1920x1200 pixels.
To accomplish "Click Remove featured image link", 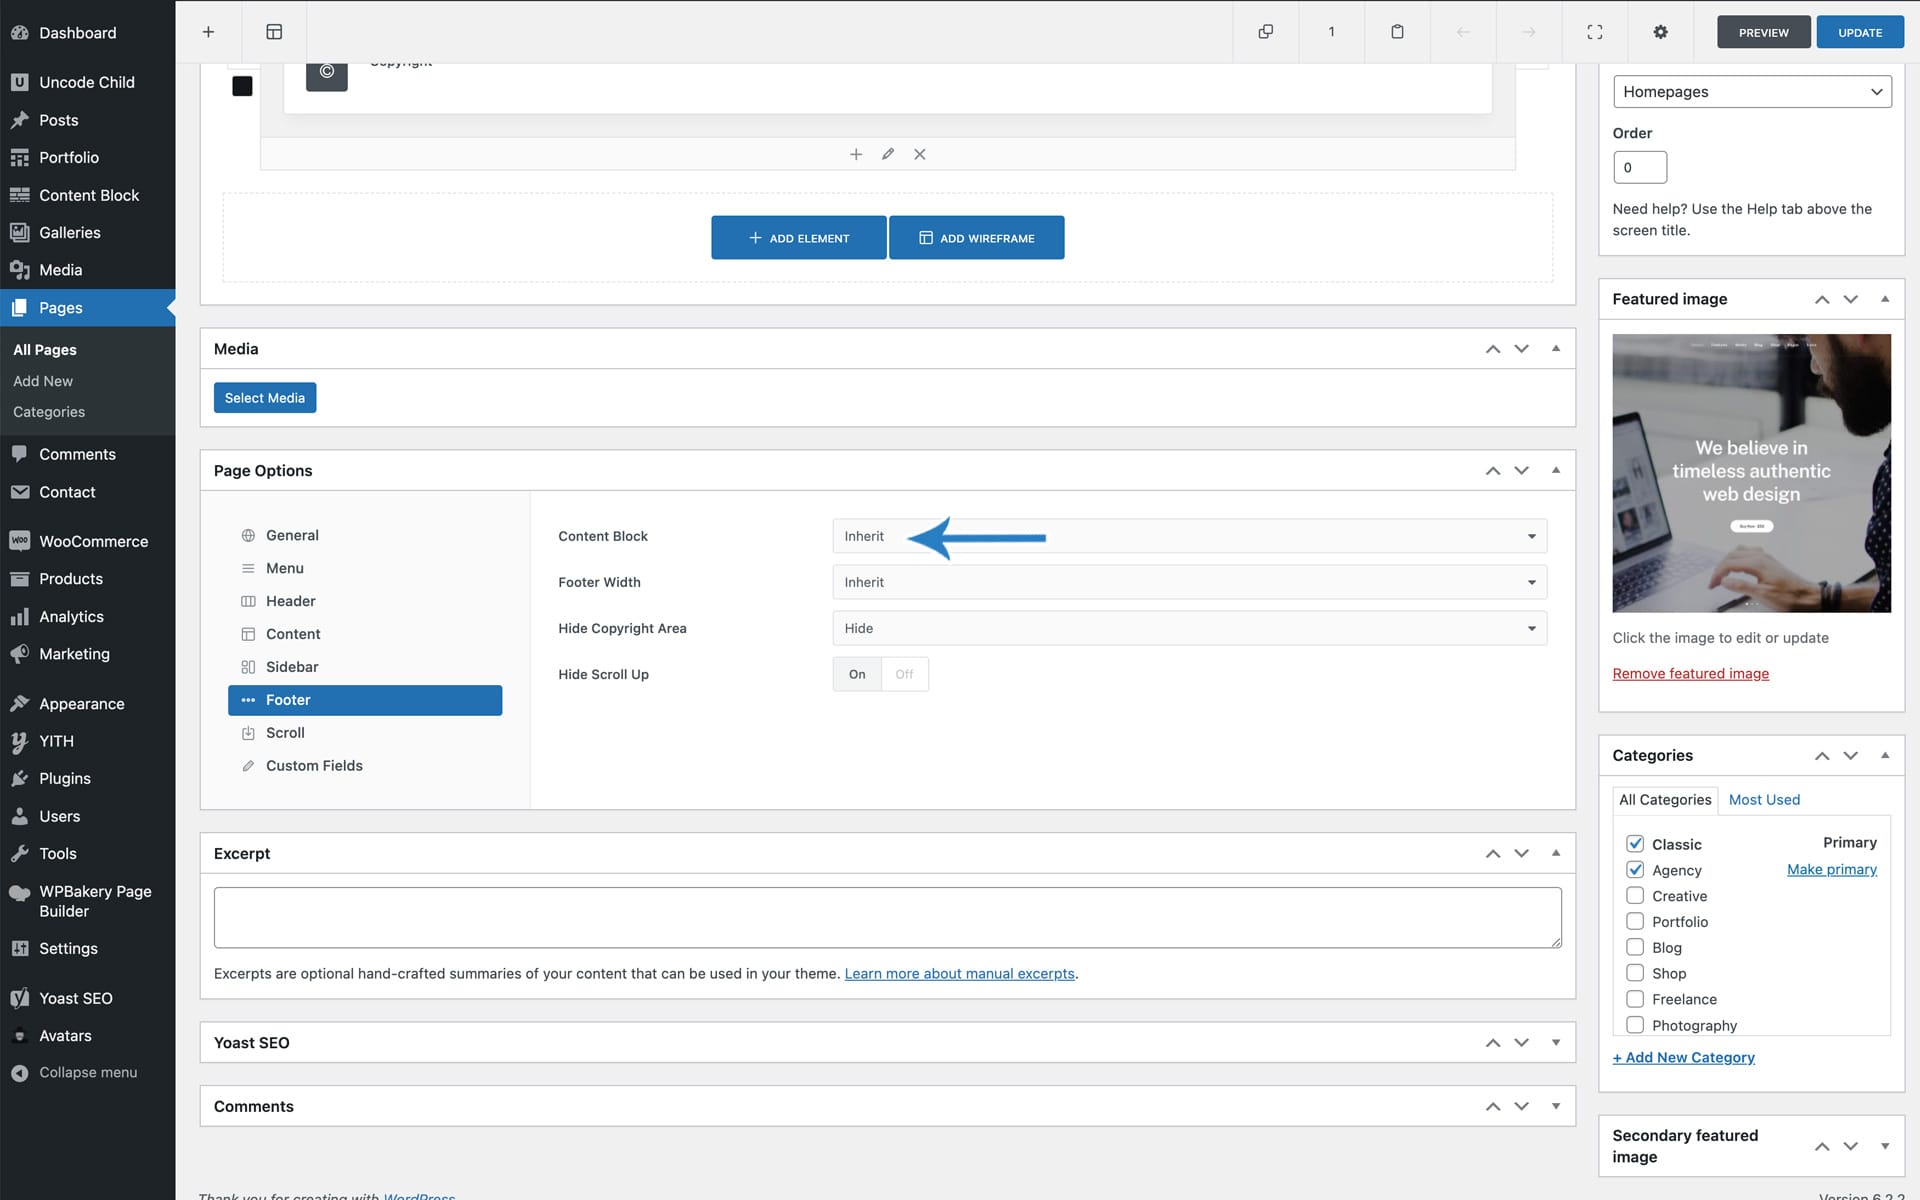I will pos(1690,674).
